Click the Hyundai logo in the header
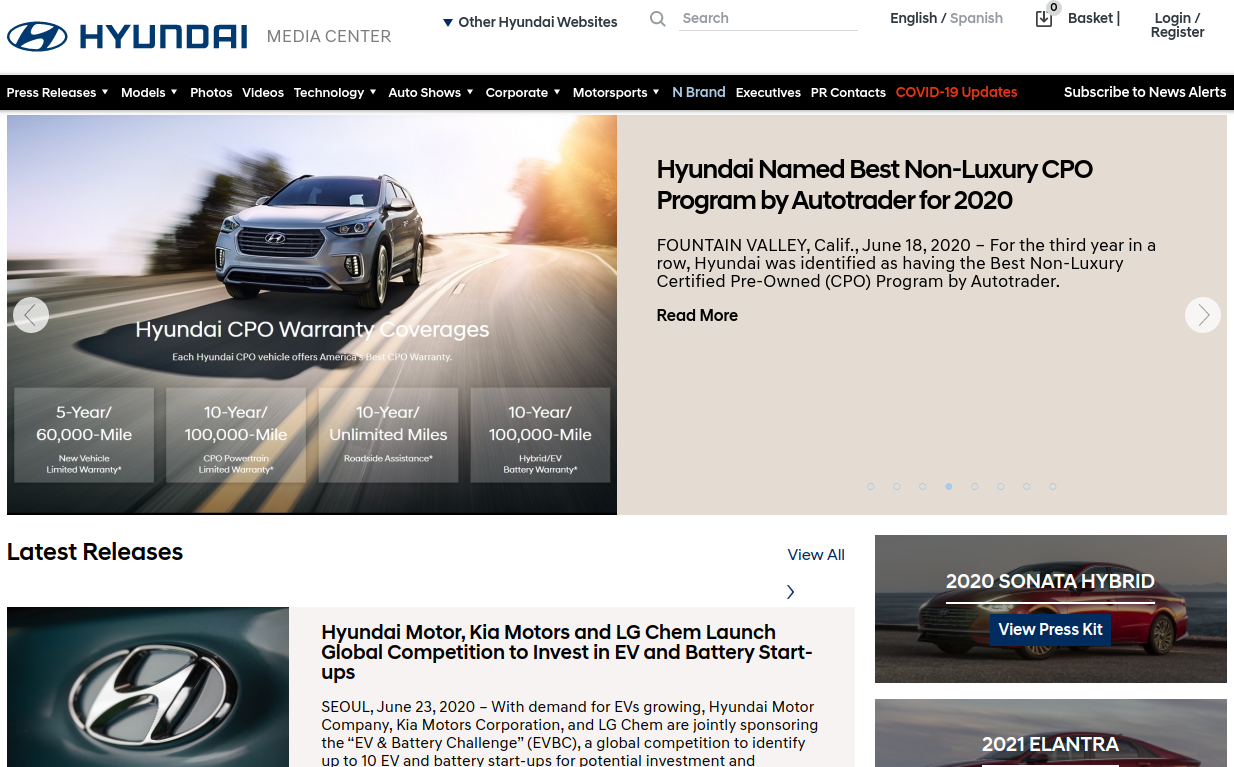Image resolution: width=1234 pixels, height=767 pixels. click(x=127, y=37)
